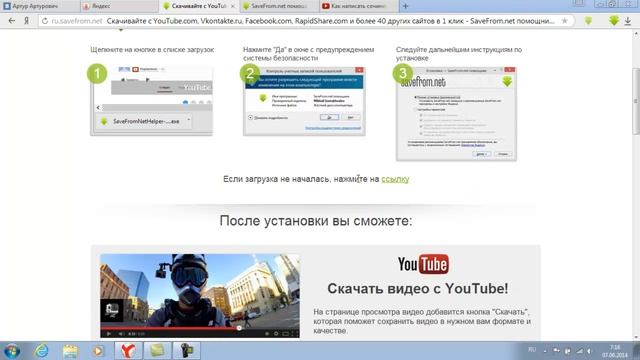The image size is (640, 360).
Task: Switch to the SaveFrom.net помощник tab
Action: (278, 6)
